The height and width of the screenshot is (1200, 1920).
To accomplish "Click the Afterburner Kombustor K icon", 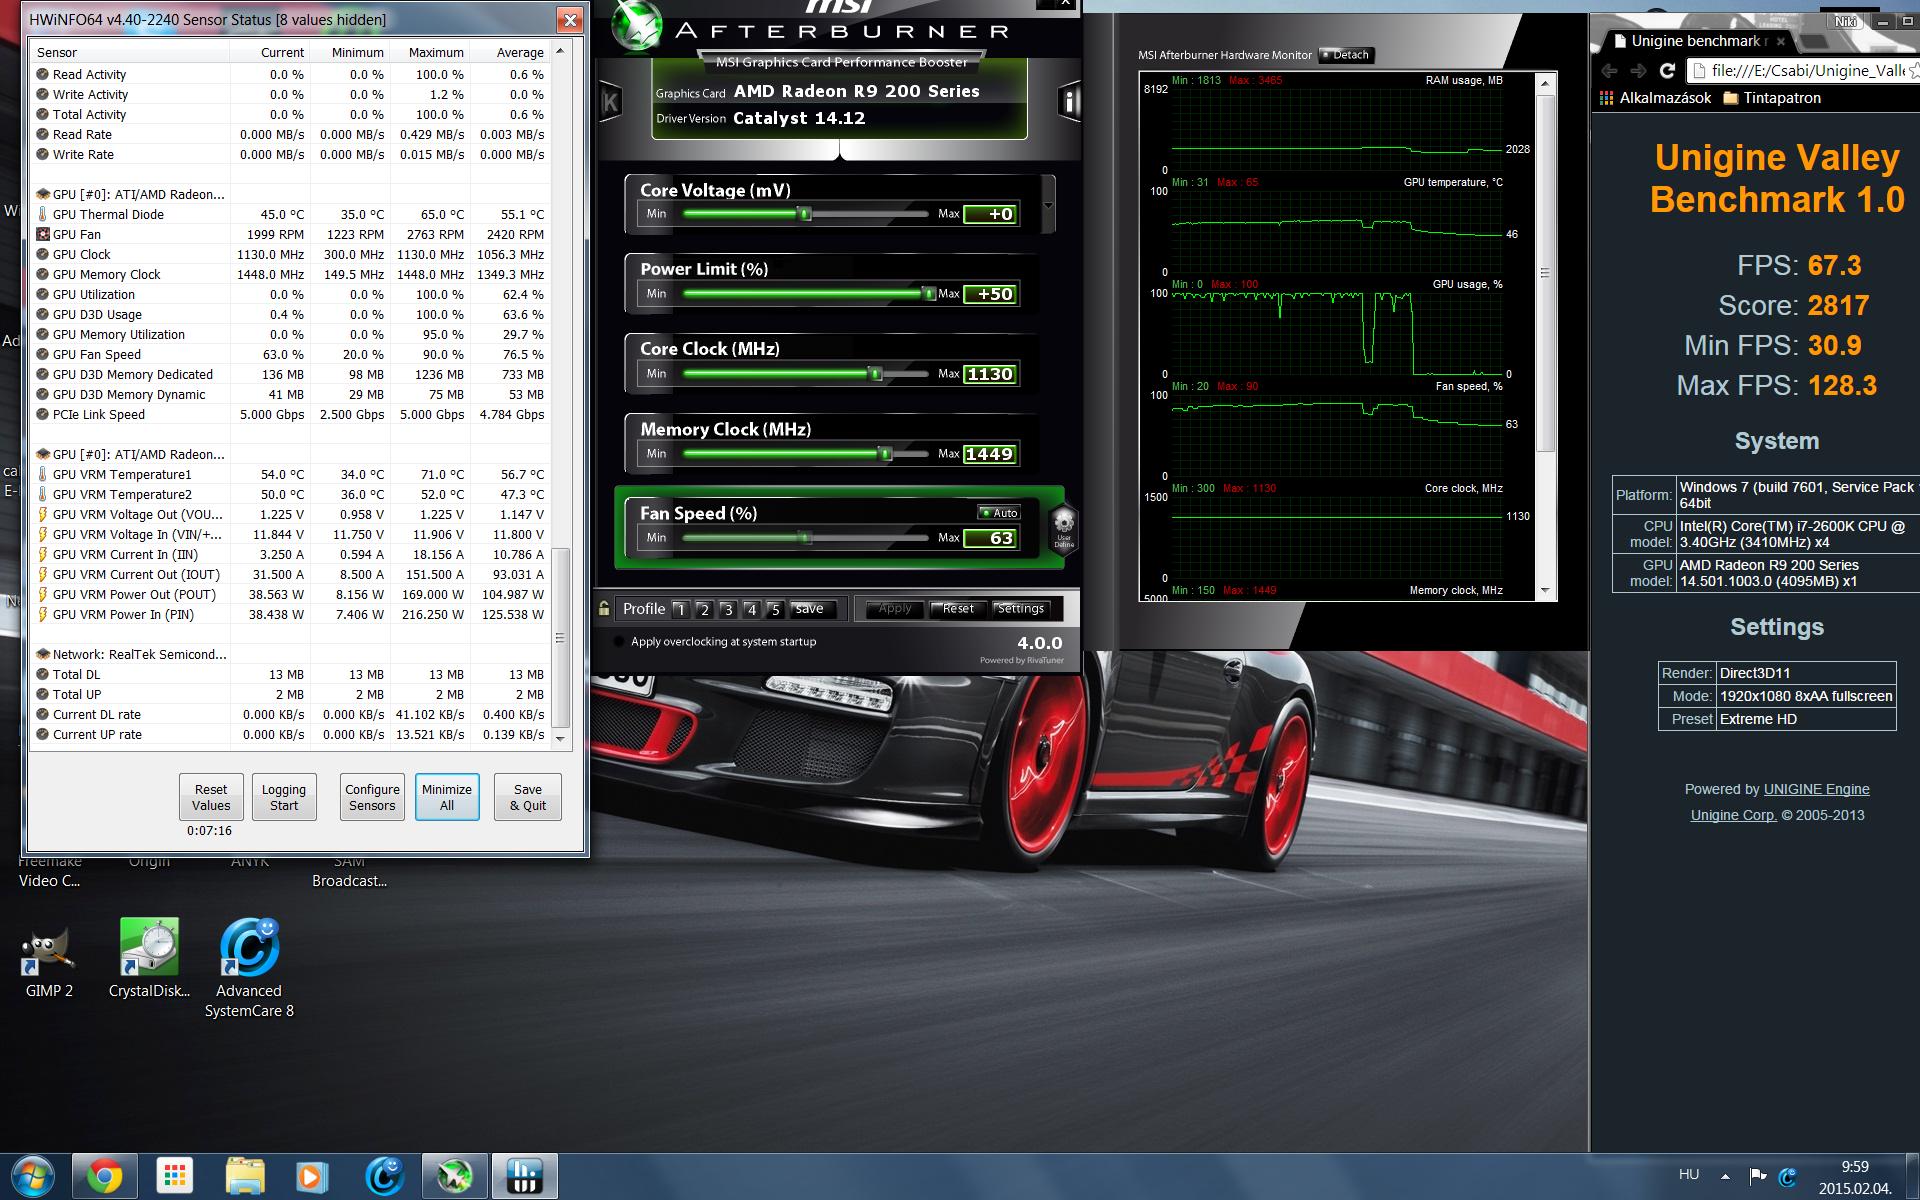I will coord(609,101).
